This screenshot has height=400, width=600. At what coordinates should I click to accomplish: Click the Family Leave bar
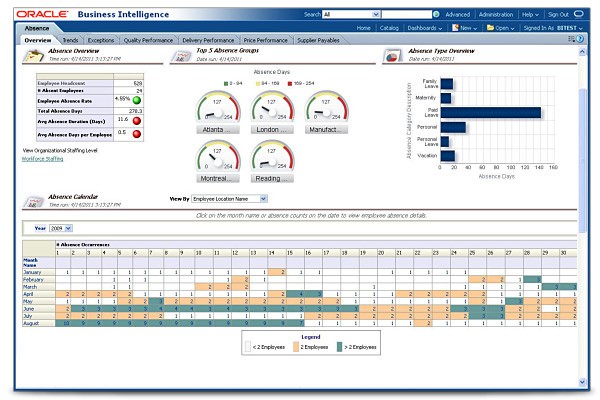tap(447, 84)
